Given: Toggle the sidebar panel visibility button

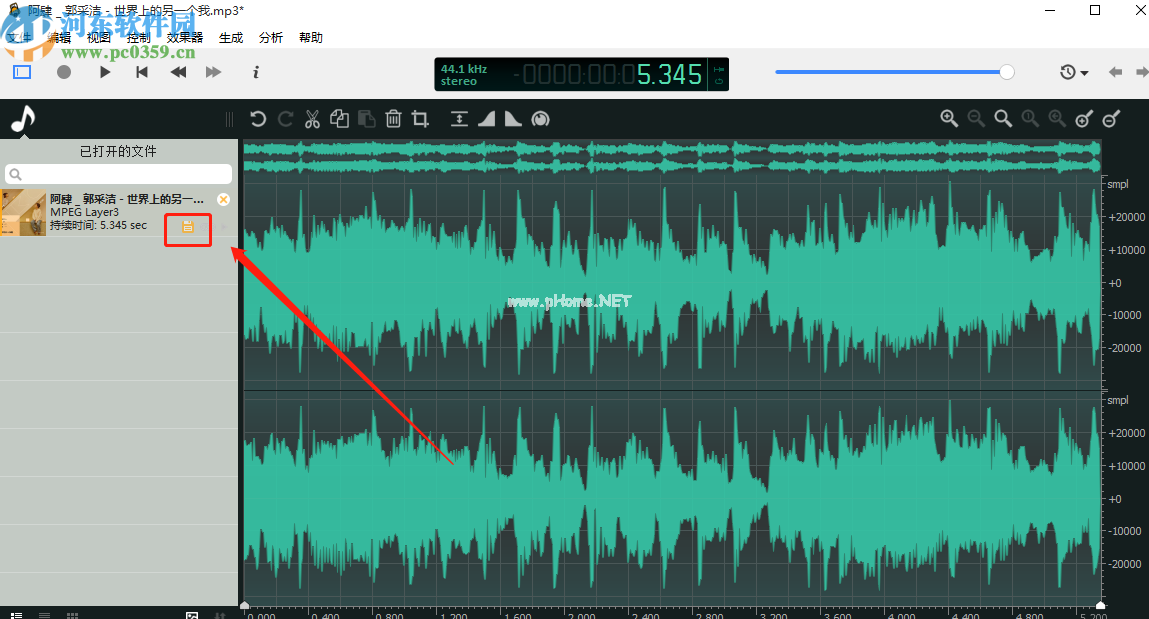Looking at the screenshot, I should click(22, 72).
